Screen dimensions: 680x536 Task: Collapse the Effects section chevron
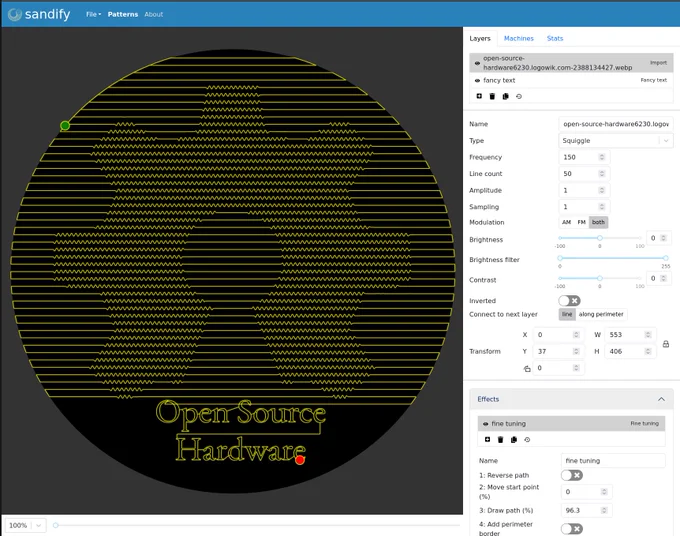pyautogui.click(x=661, y=399)
